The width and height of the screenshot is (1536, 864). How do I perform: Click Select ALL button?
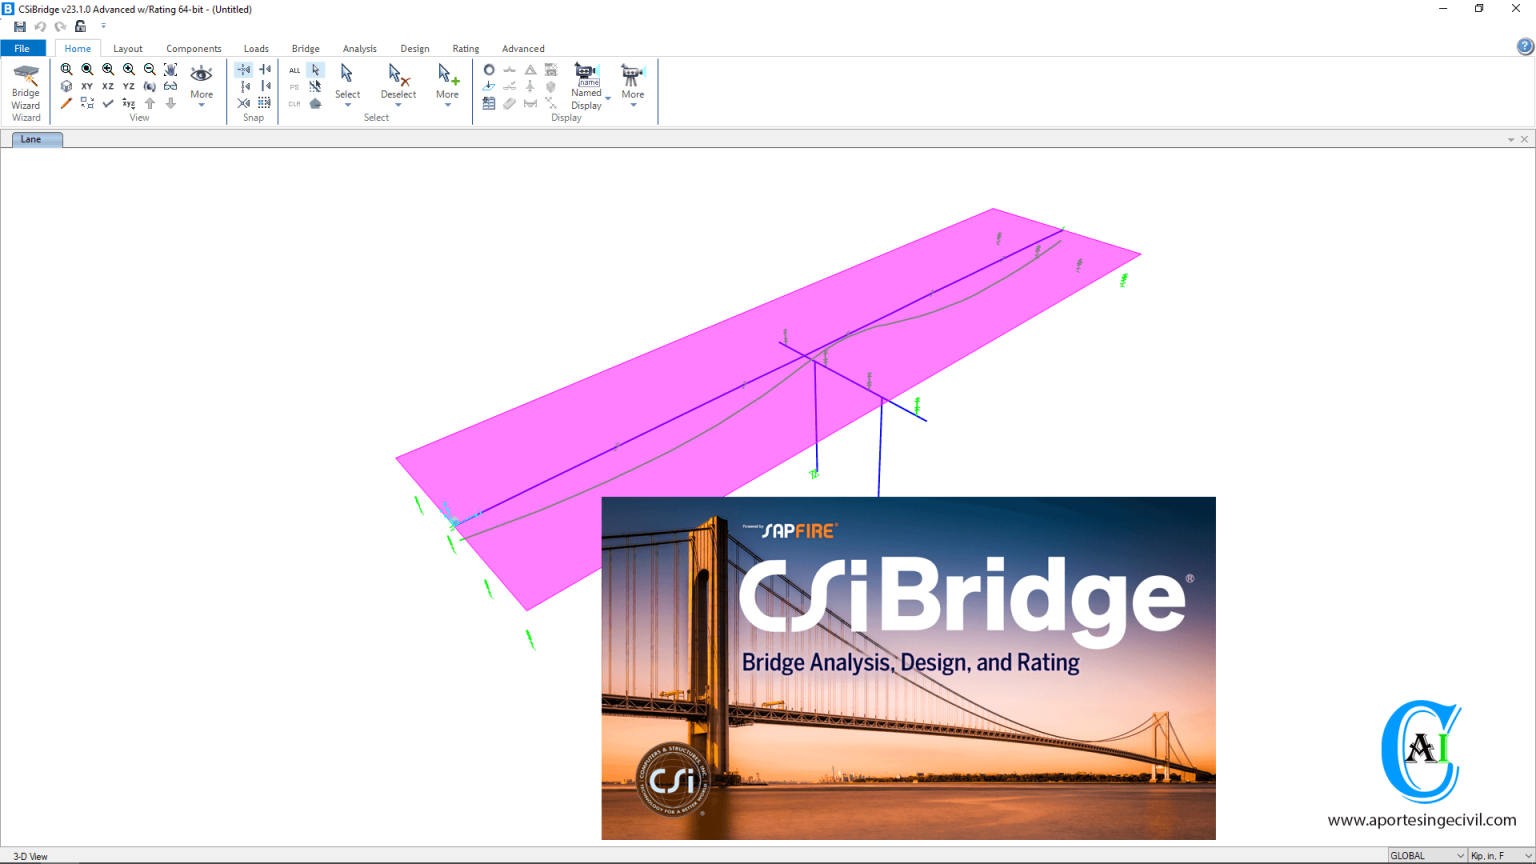[x=294, y=70]
